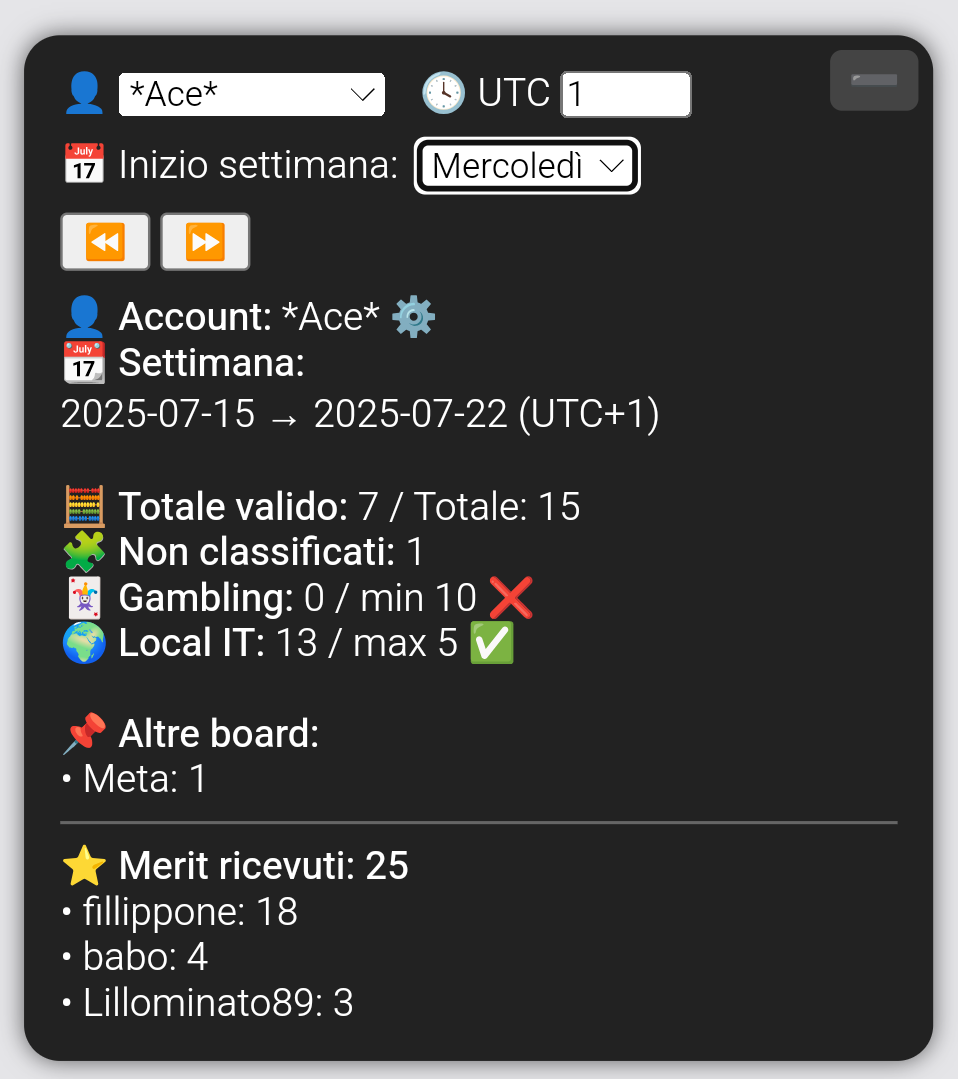Click the user silhouette icon by dropdown
958x1079 pixels.
click(x=84, y=93)
